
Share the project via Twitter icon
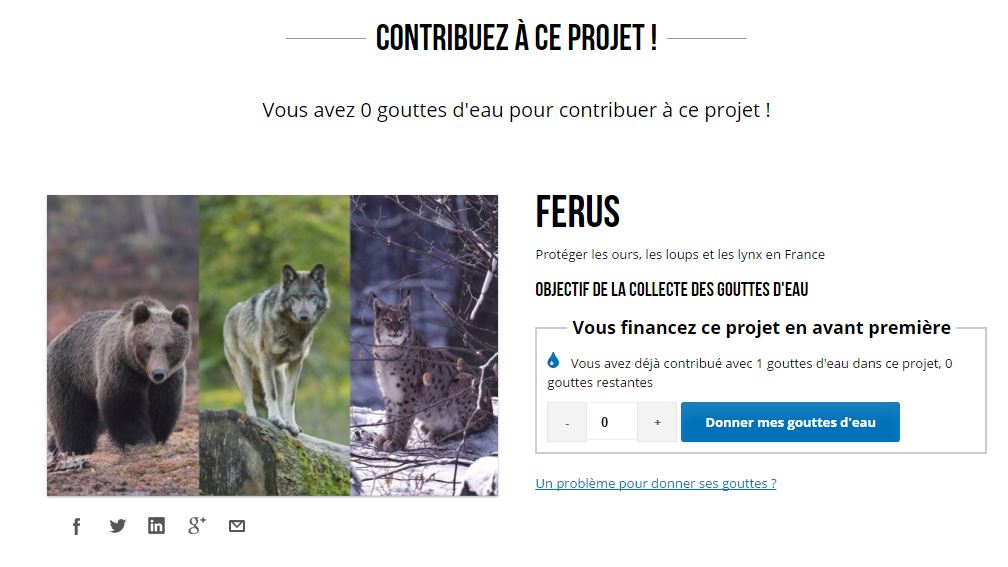(118, 526)
